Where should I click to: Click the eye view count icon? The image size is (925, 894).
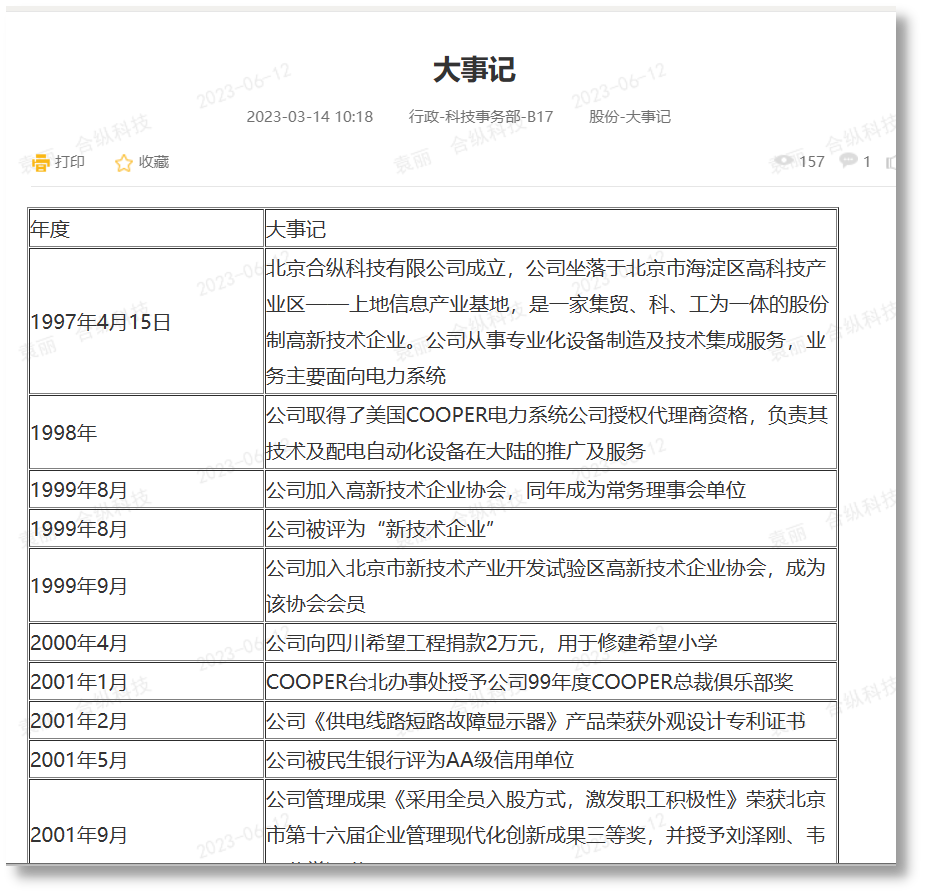click(x=783, y=161)
